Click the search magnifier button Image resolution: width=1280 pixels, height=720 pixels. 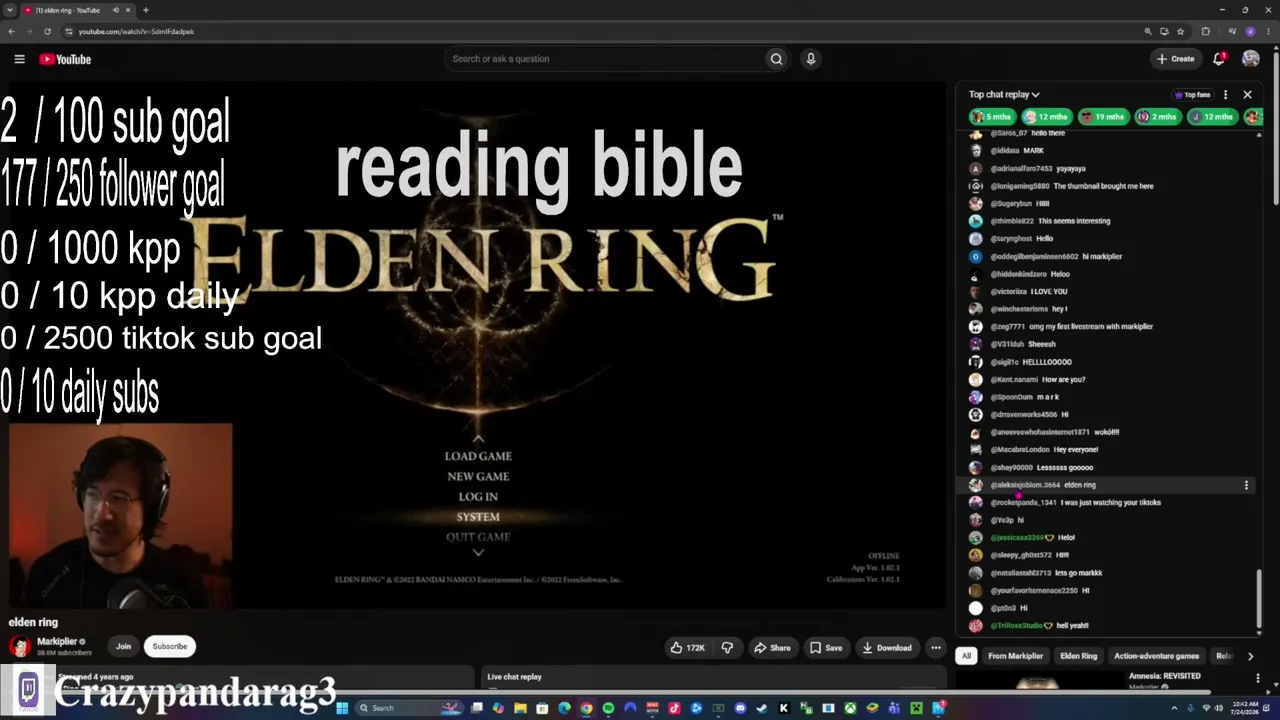click(776, 59)
